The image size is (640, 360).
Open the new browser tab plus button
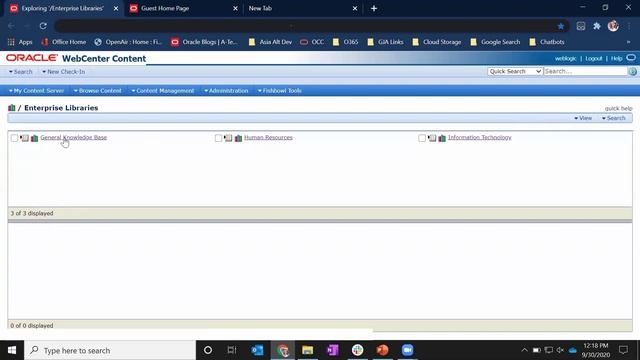374,8
